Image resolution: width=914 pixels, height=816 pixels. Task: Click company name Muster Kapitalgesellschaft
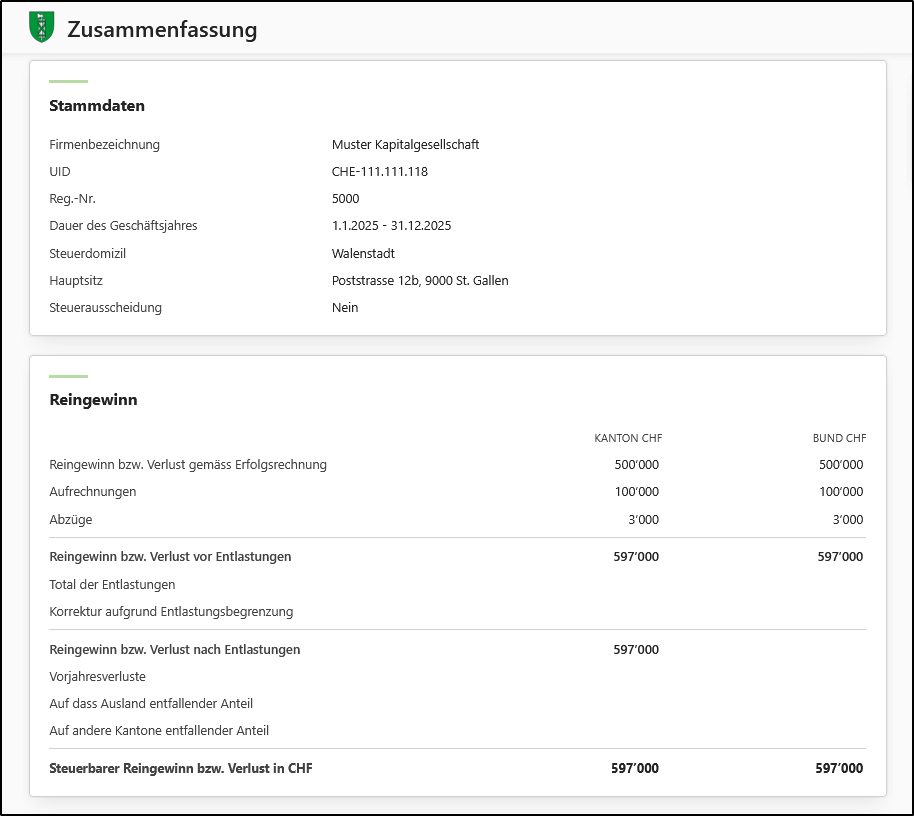[x=405, y=145]
